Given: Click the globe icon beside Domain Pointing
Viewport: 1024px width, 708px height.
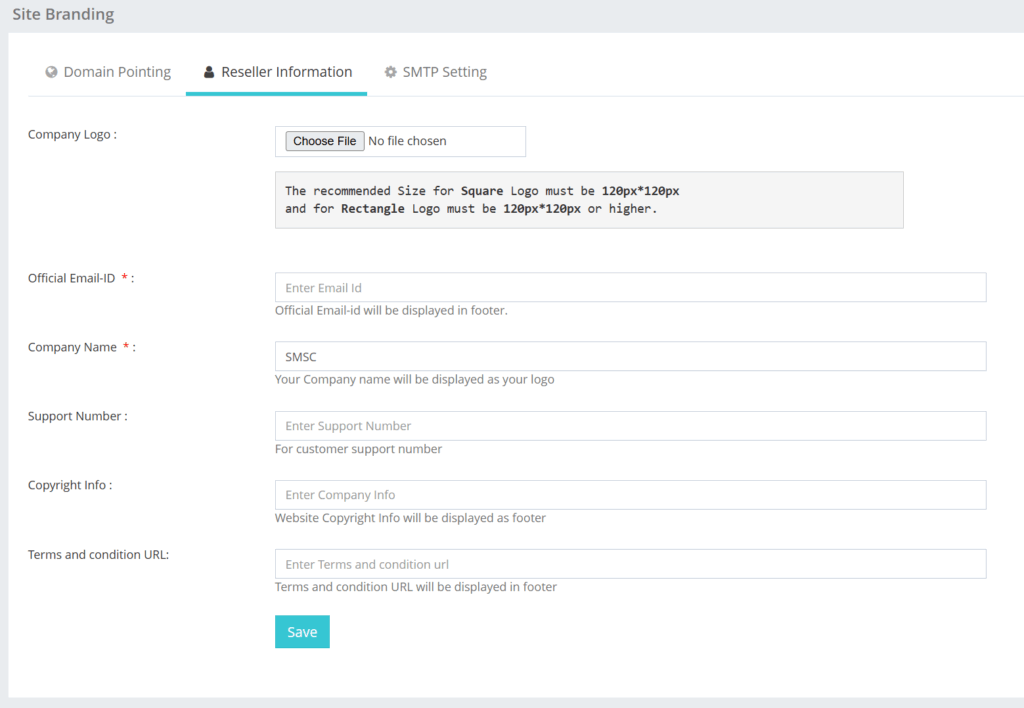Looking at the screenshot, I should pos(51,72).
